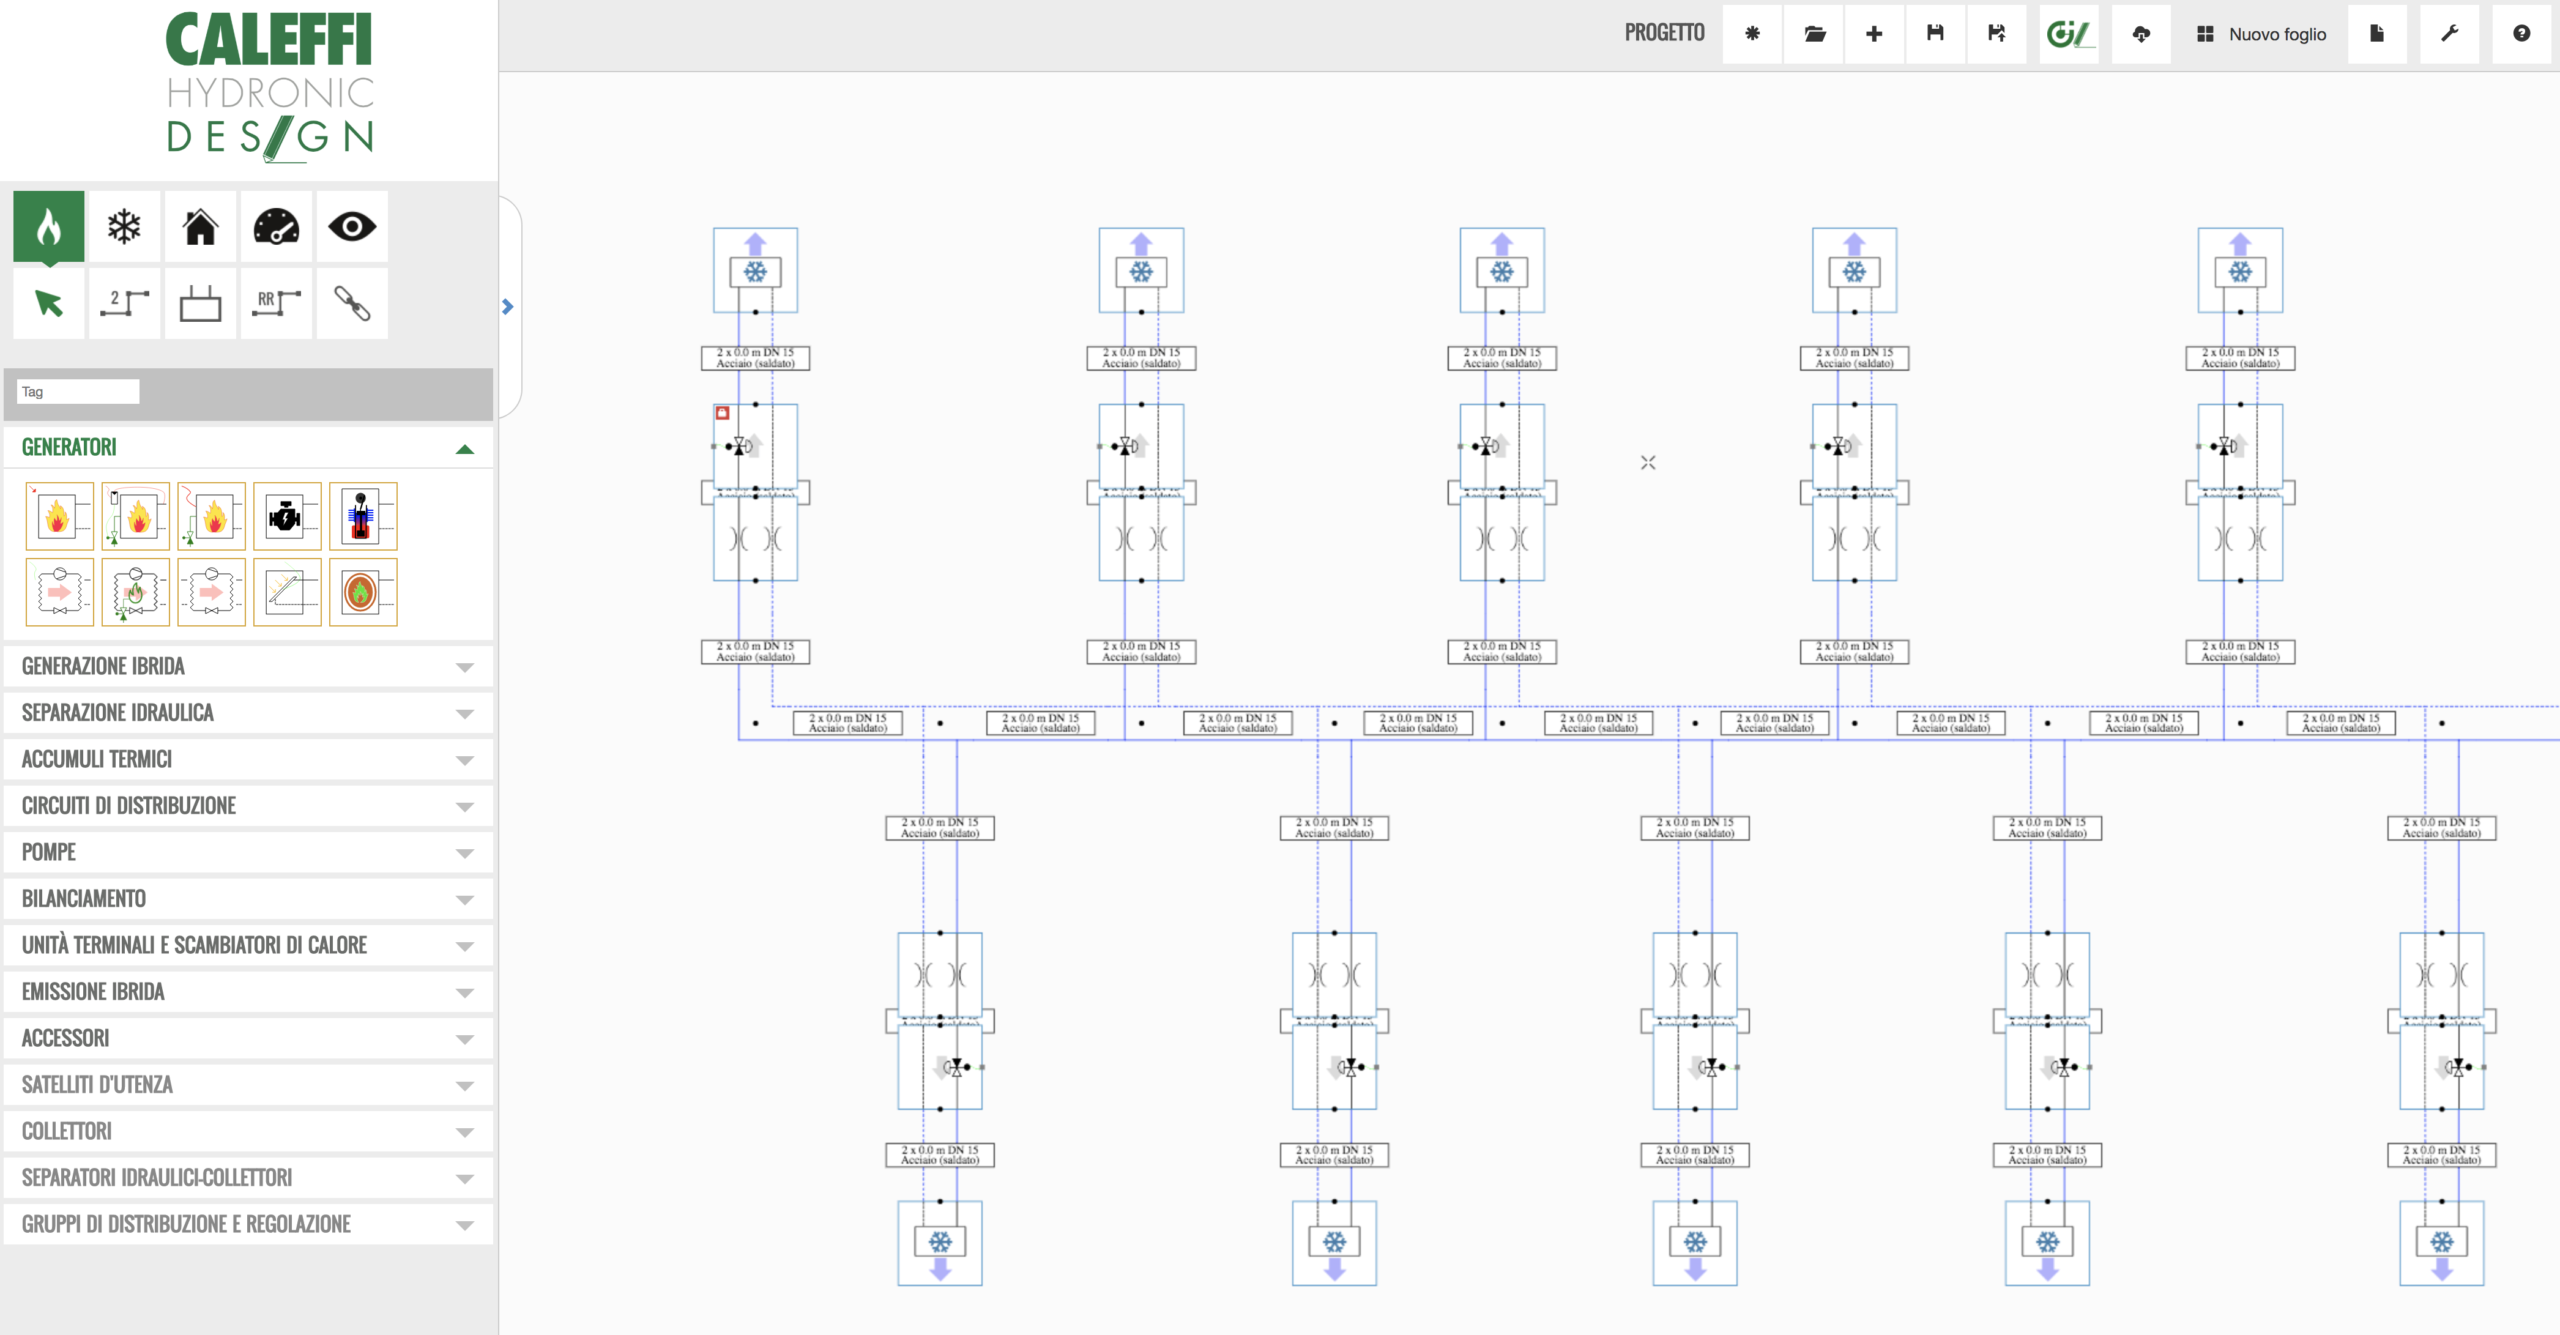Add the electric engine generator component
The image size is (2560, 1335).
pyautogui.click(x=287, y=516)
